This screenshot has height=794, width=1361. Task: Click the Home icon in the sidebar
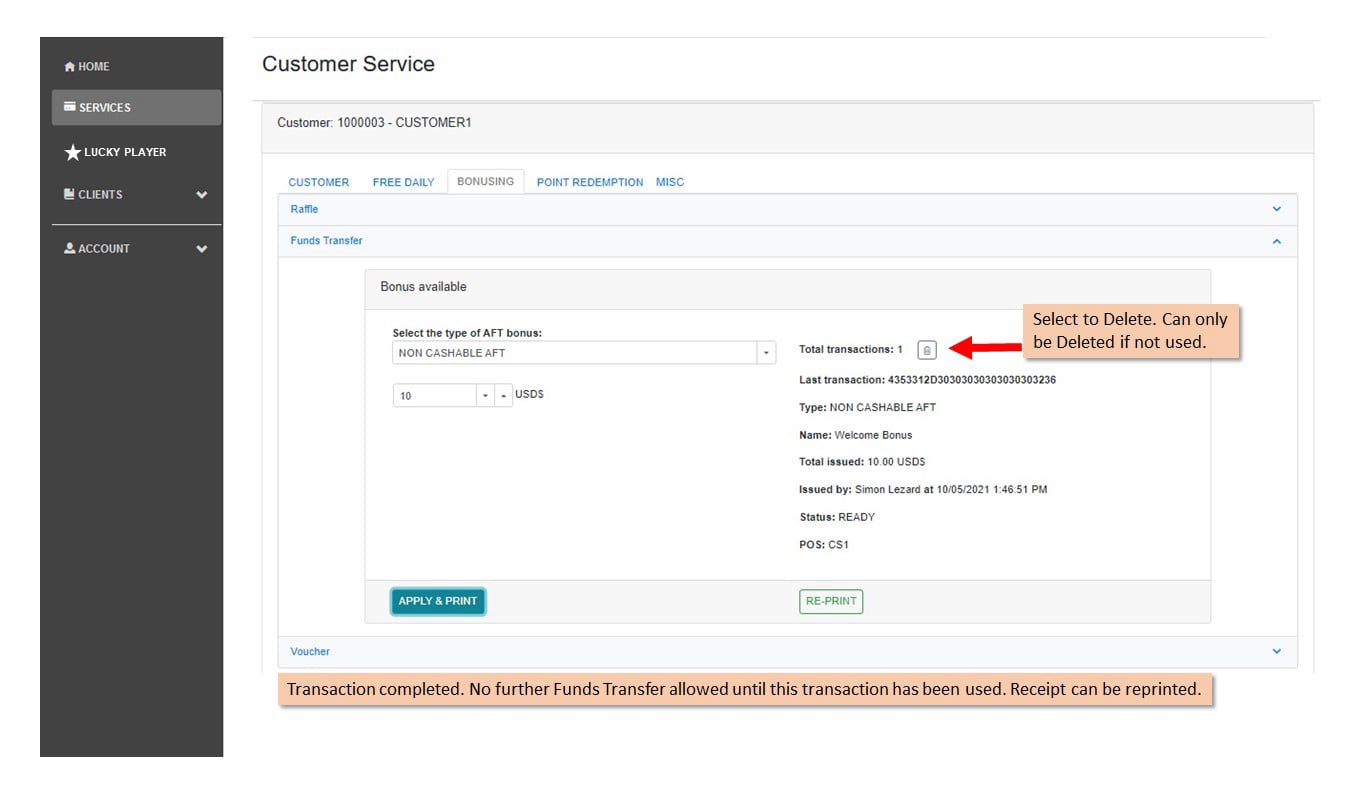pyautogui.click(x=69, y=67)
